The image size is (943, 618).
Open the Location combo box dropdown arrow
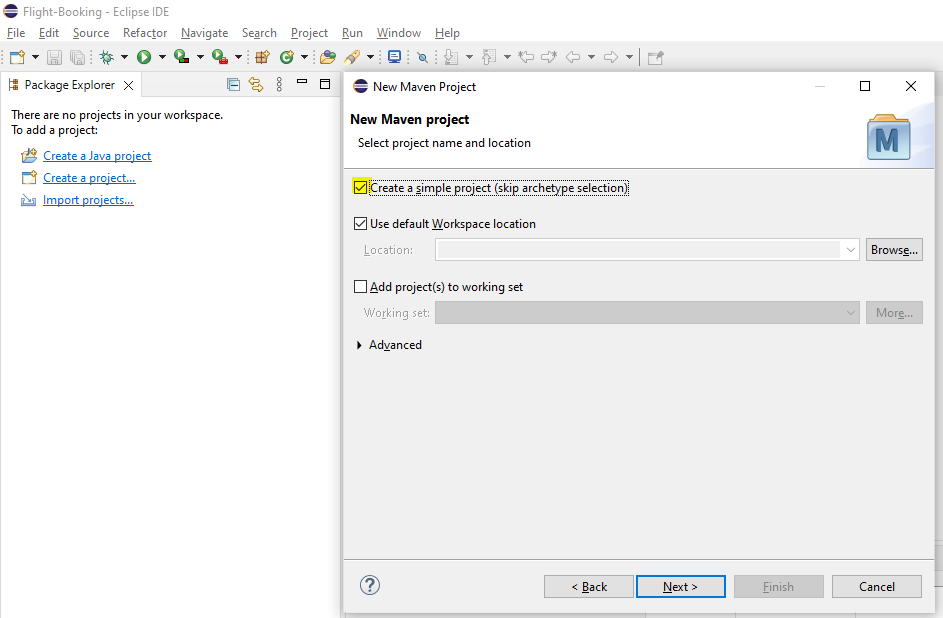850,249
